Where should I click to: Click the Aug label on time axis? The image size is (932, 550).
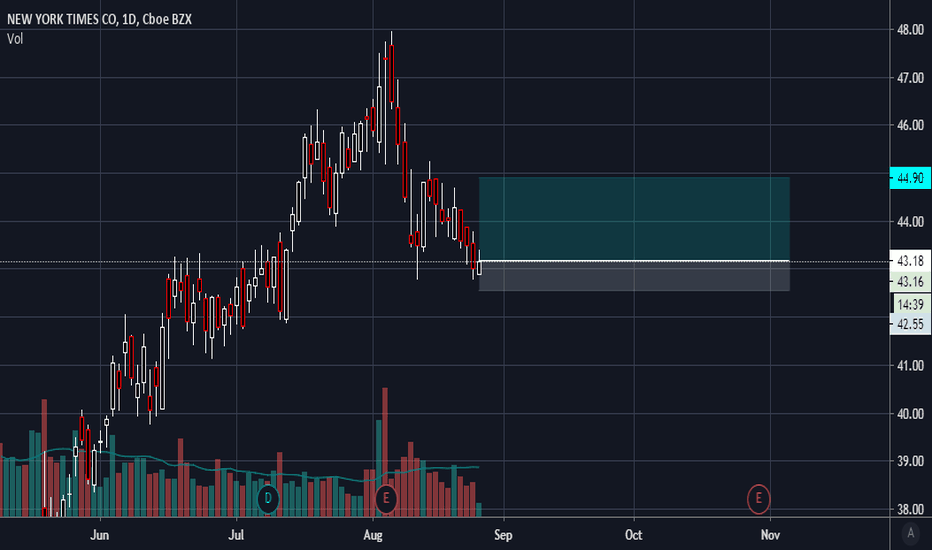[x=373, y=535]
